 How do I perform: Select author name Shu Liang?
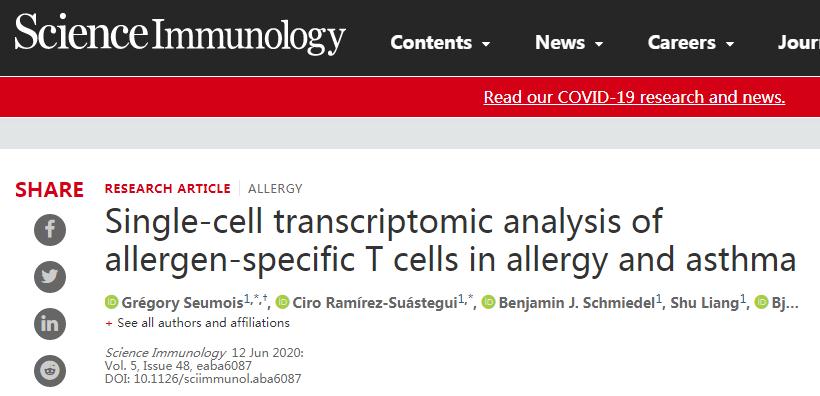[704, 302]
